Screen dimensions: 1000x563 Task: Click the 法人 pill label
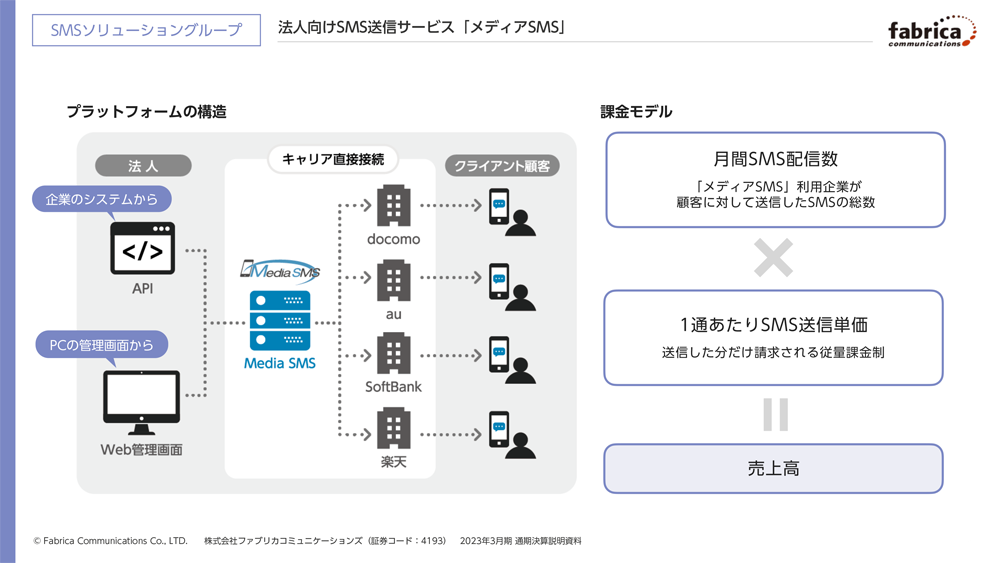click(x=143, y=166)
